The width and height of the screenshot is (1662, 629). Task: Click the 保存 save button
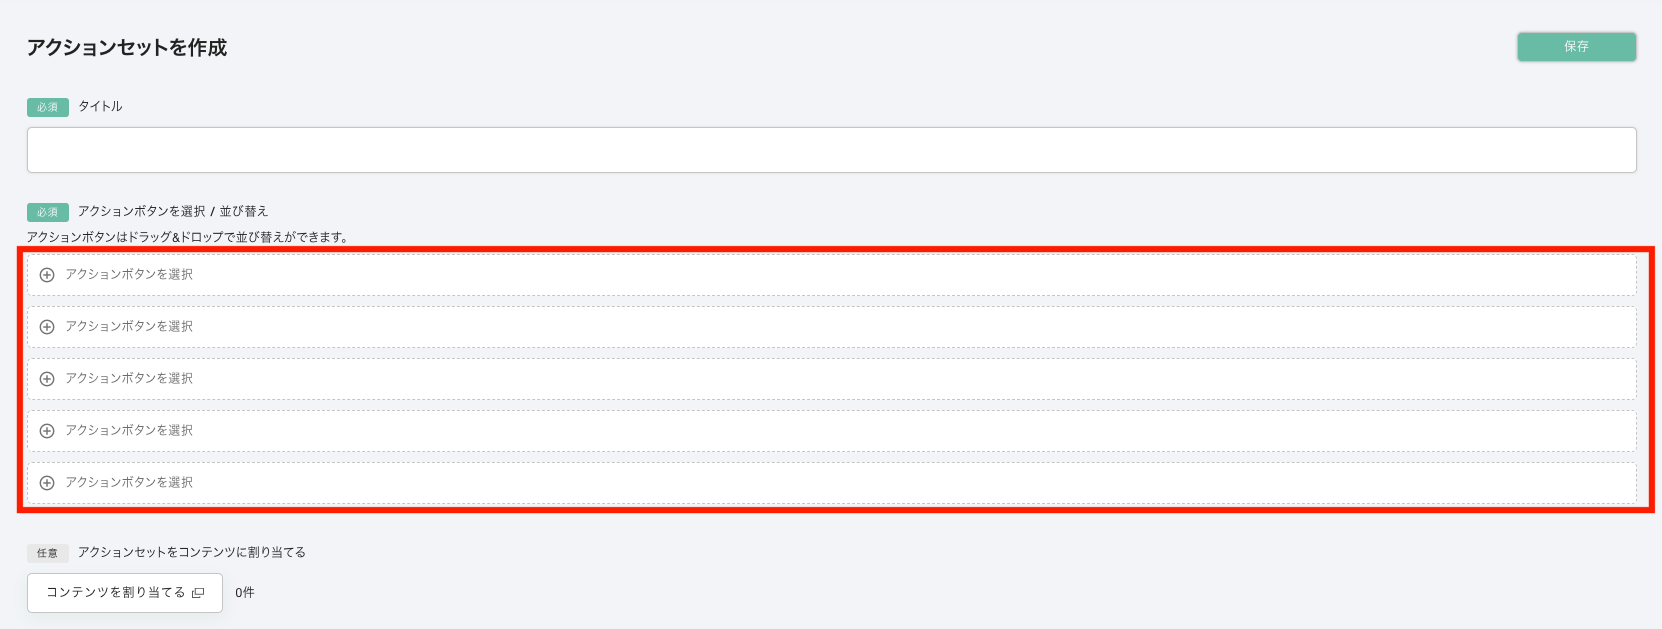[x=1576, y=47]
